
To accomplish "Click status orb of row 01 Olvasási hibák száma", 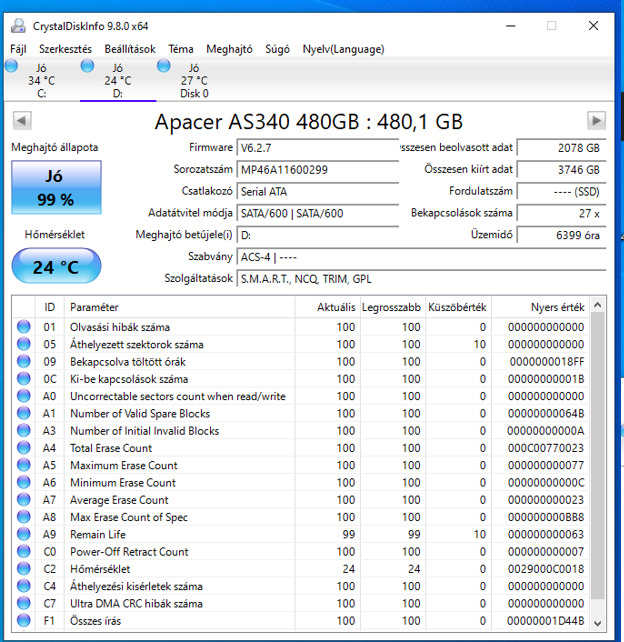I will coord(24,327).
